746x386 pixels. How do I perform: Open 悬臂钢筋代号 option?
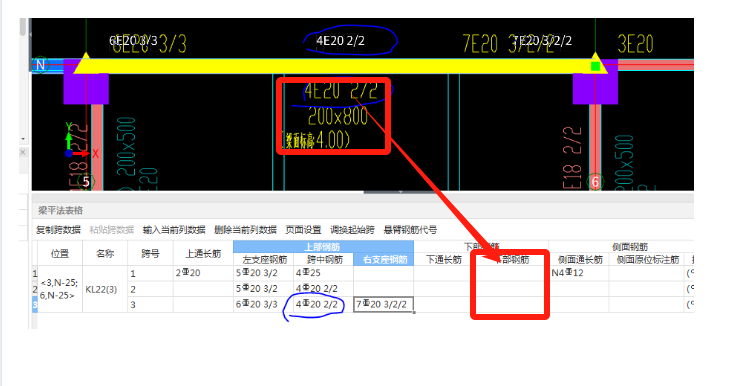410,230
